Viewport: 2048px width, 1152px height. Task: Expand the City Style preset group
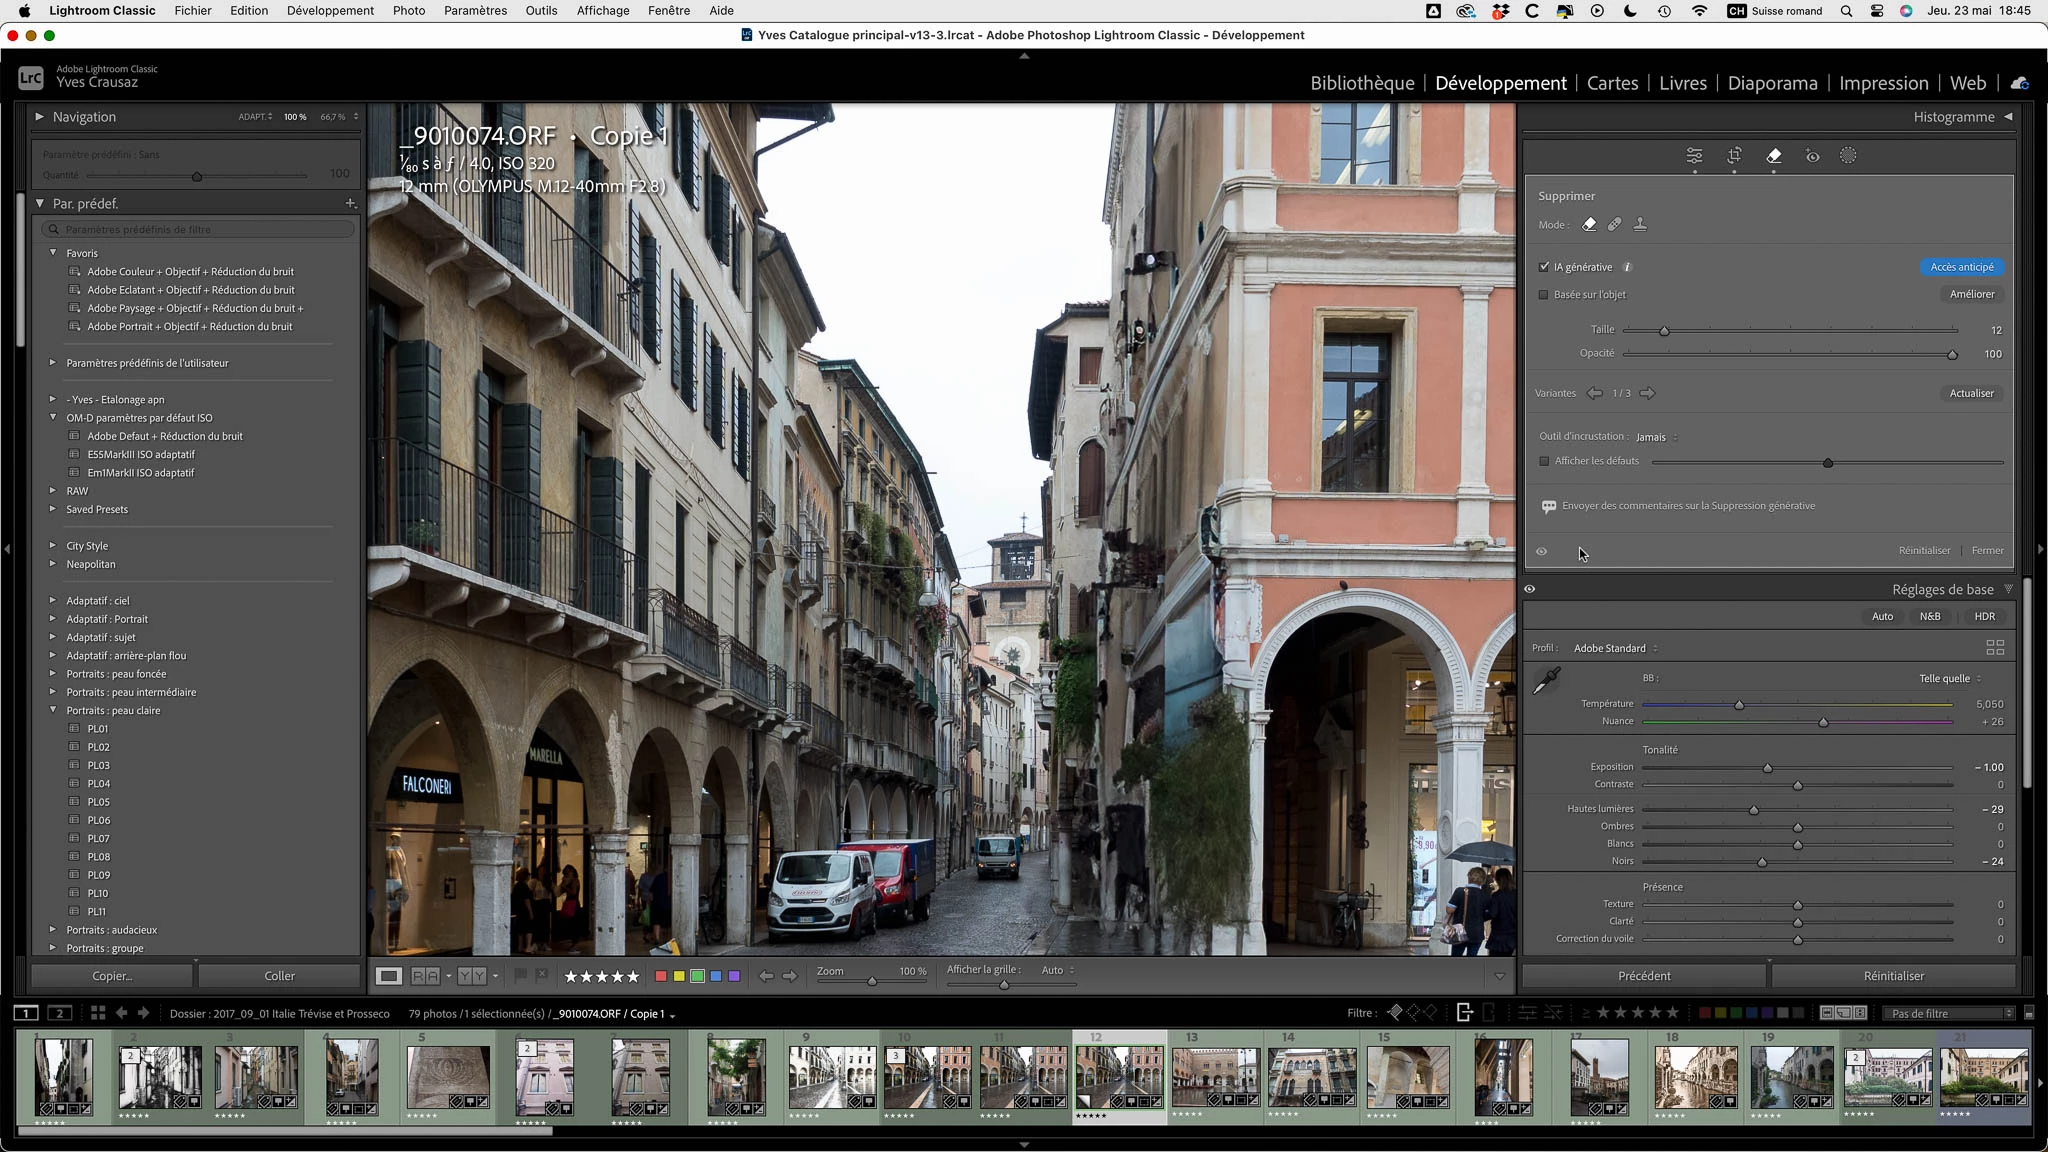coord(53,546)
